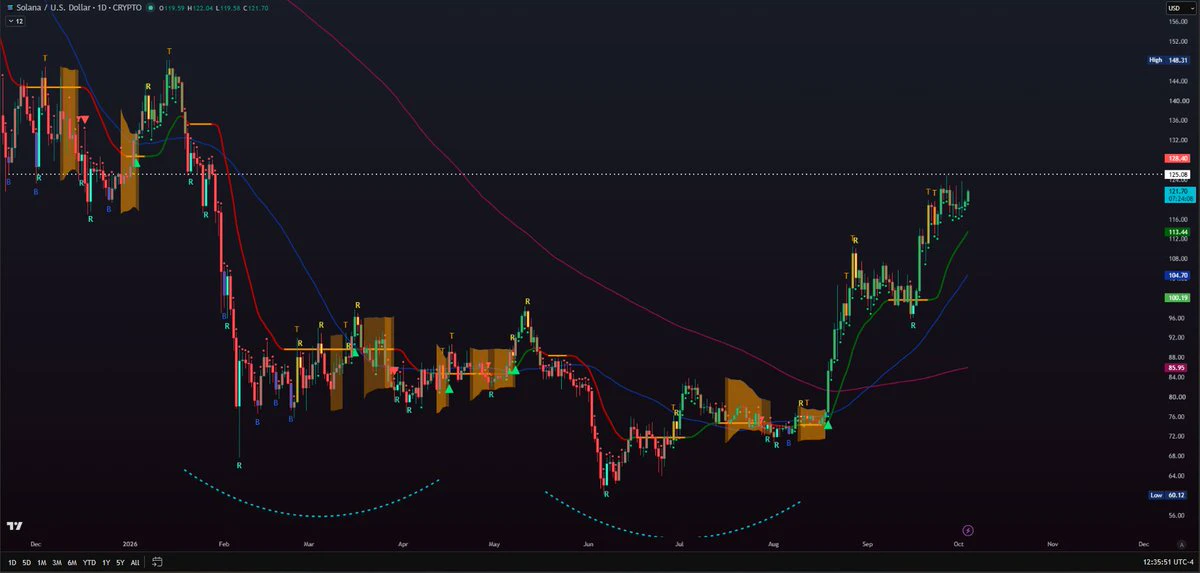Set range to All
This screenshot has width=1200, height=573.
click(x=135, y=562)
